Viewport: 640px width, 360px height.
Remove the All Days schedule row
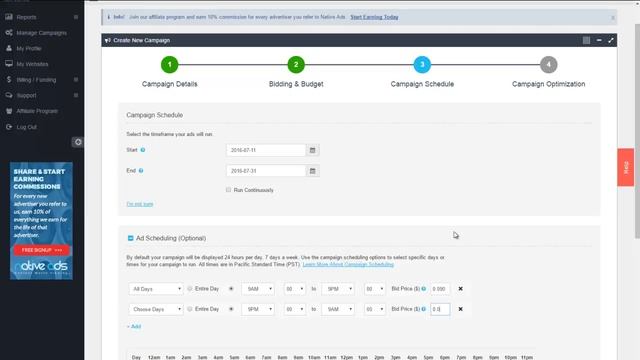click(460, 289)
